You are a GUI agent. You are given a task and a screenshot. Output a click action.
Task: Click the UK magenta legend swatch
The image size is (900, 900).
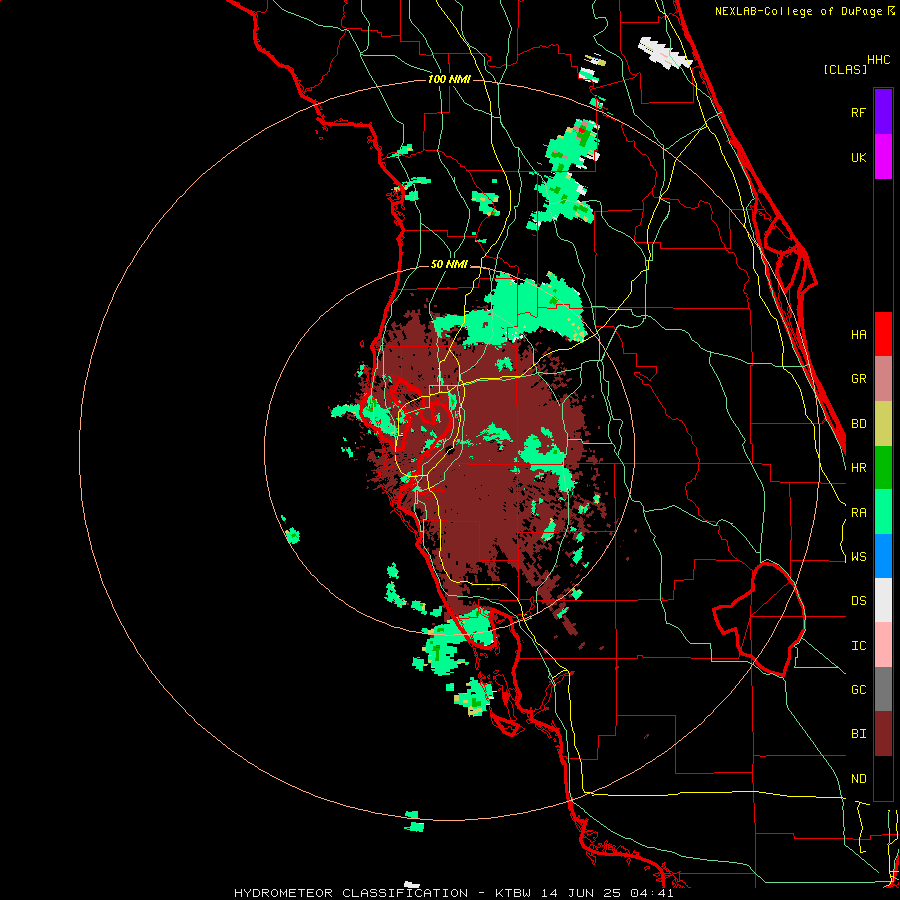883,157
